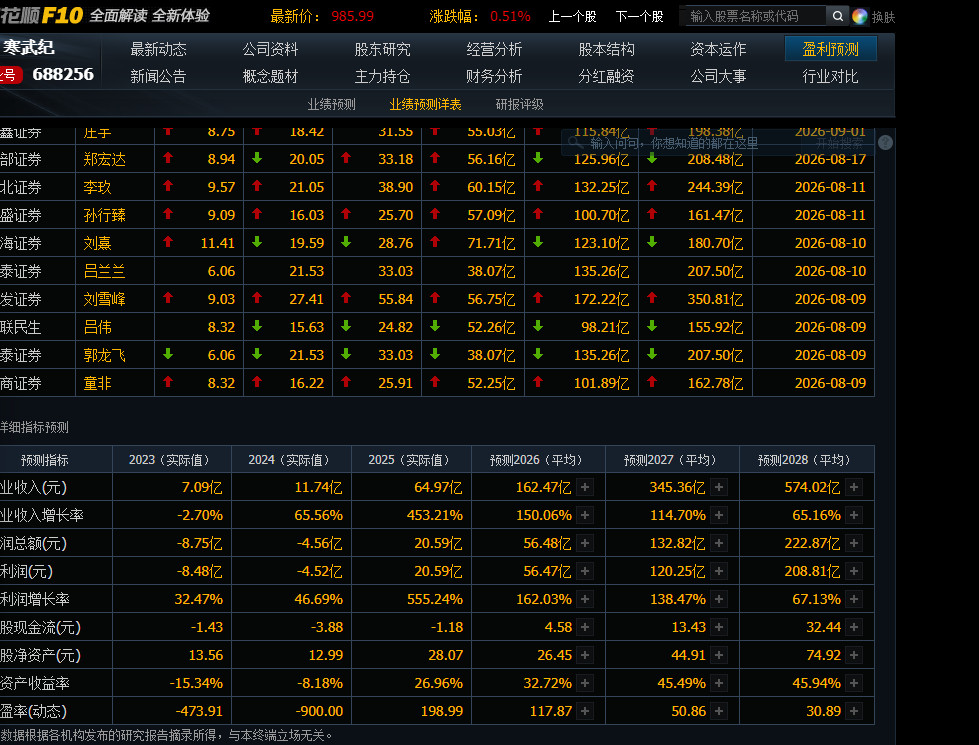Screen dimensions: 979x745
Task: Expand the 150.06% growth rate breakdown
Action: pos(585,515)
